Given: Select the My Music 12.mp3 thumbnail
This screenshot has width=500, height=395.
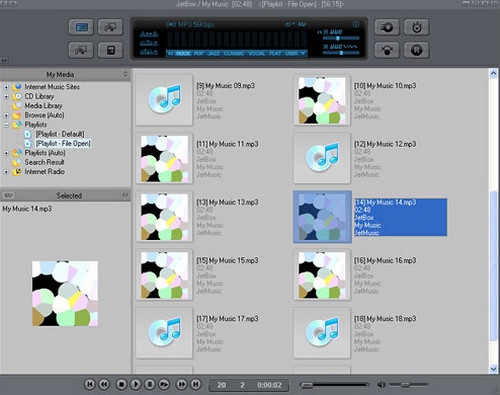Looking at the screenshot, I should pos(322,158).
